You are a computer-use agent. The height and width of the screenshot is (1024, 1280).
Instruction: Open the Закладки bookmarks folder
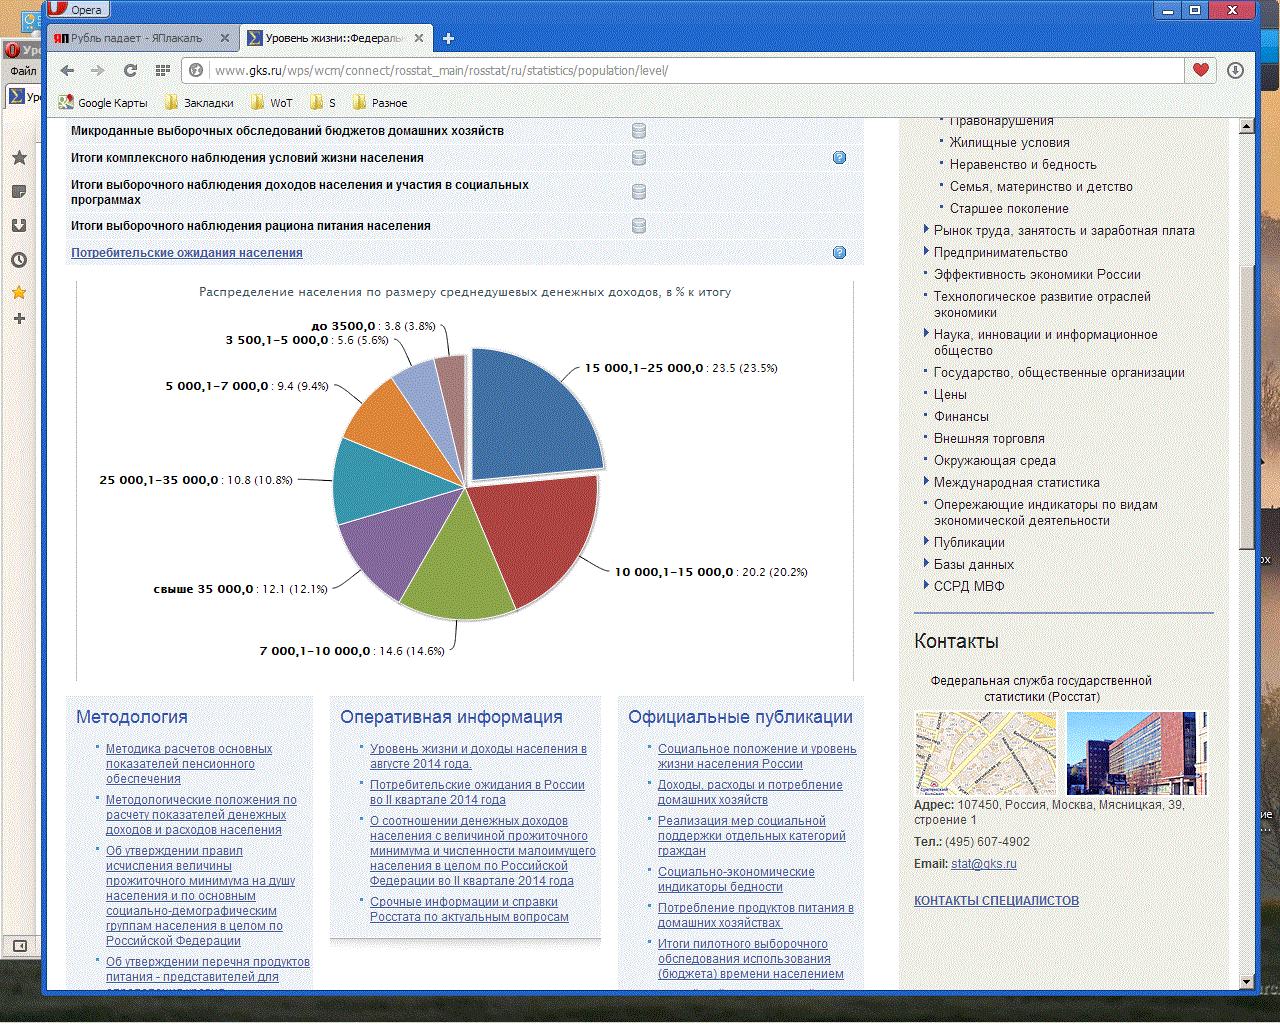[199, 102]
